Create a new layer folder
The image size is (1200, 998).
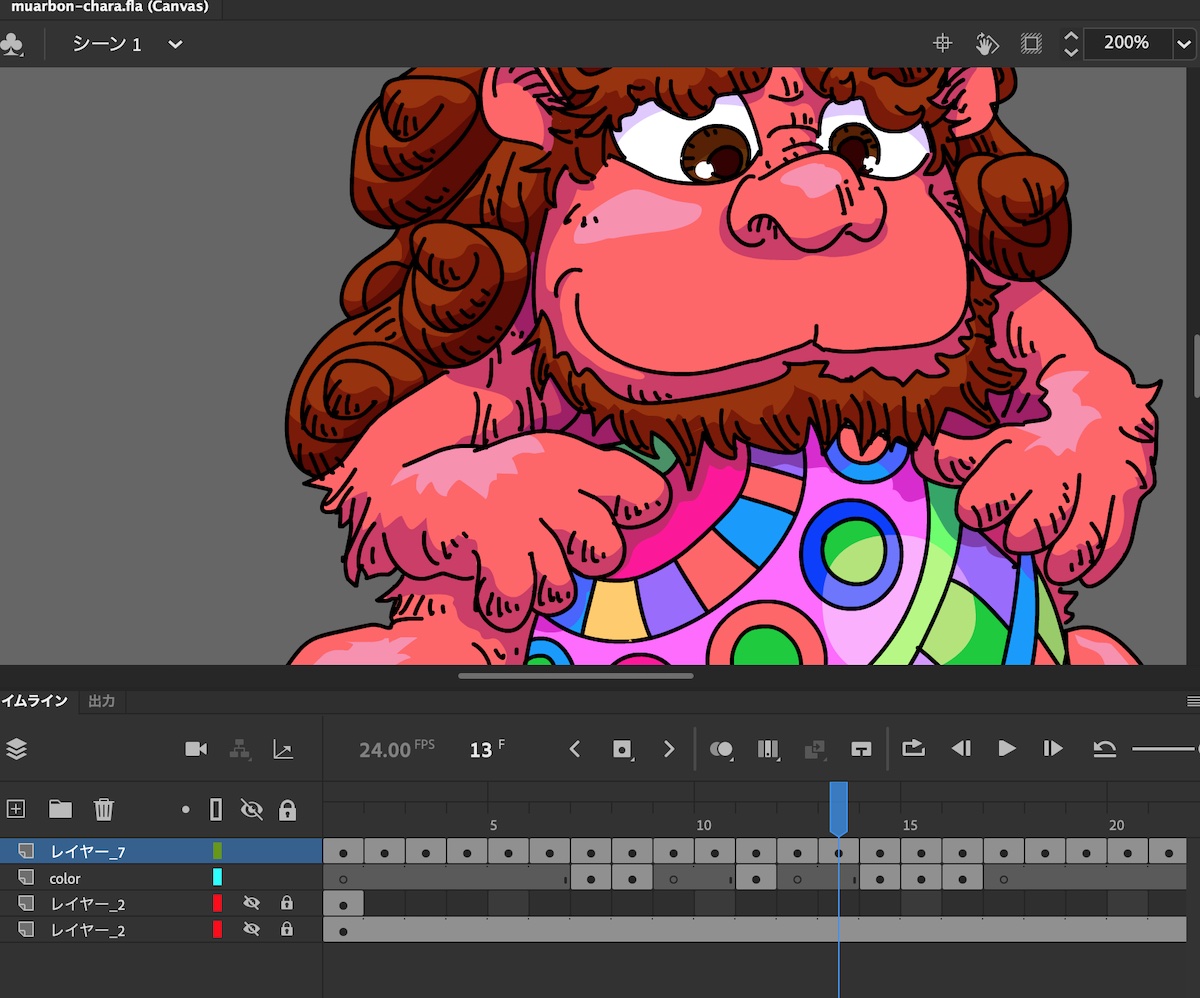point(60,808)
